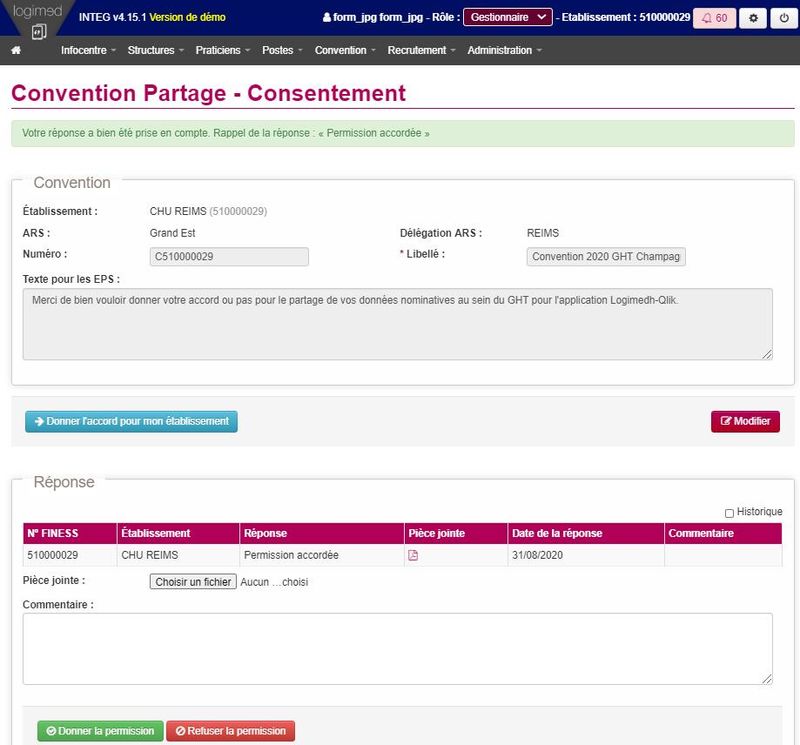
Task: Open the Recrutement menu
Action: (421, 50)
